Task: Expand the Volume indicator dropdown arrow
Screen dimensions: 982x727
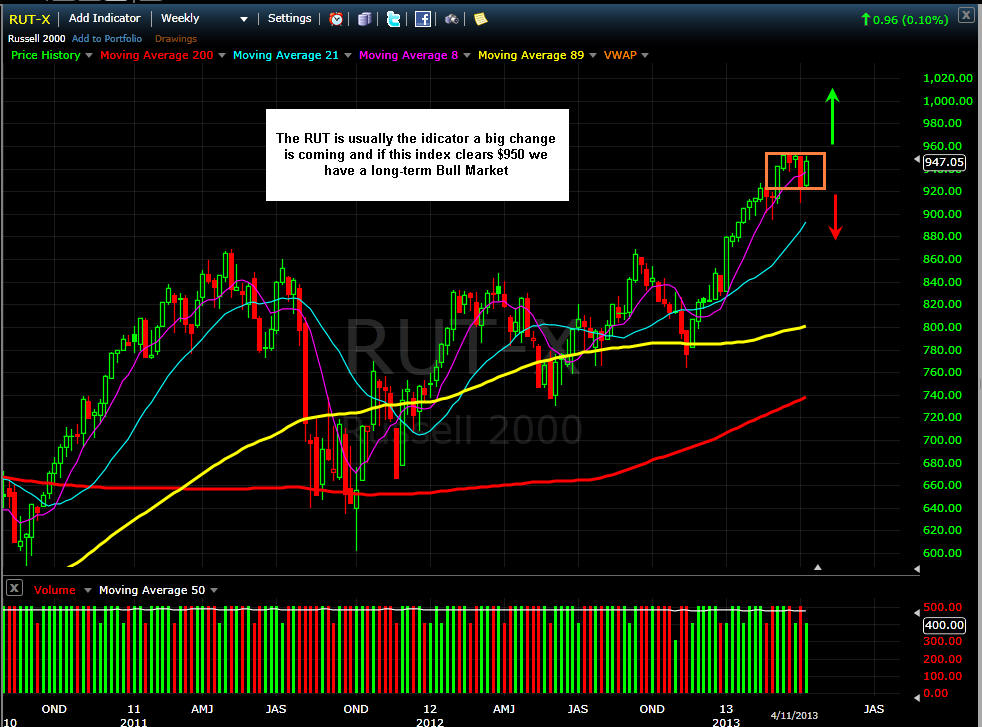Action: pyautogui.click(x=88, y=590)
